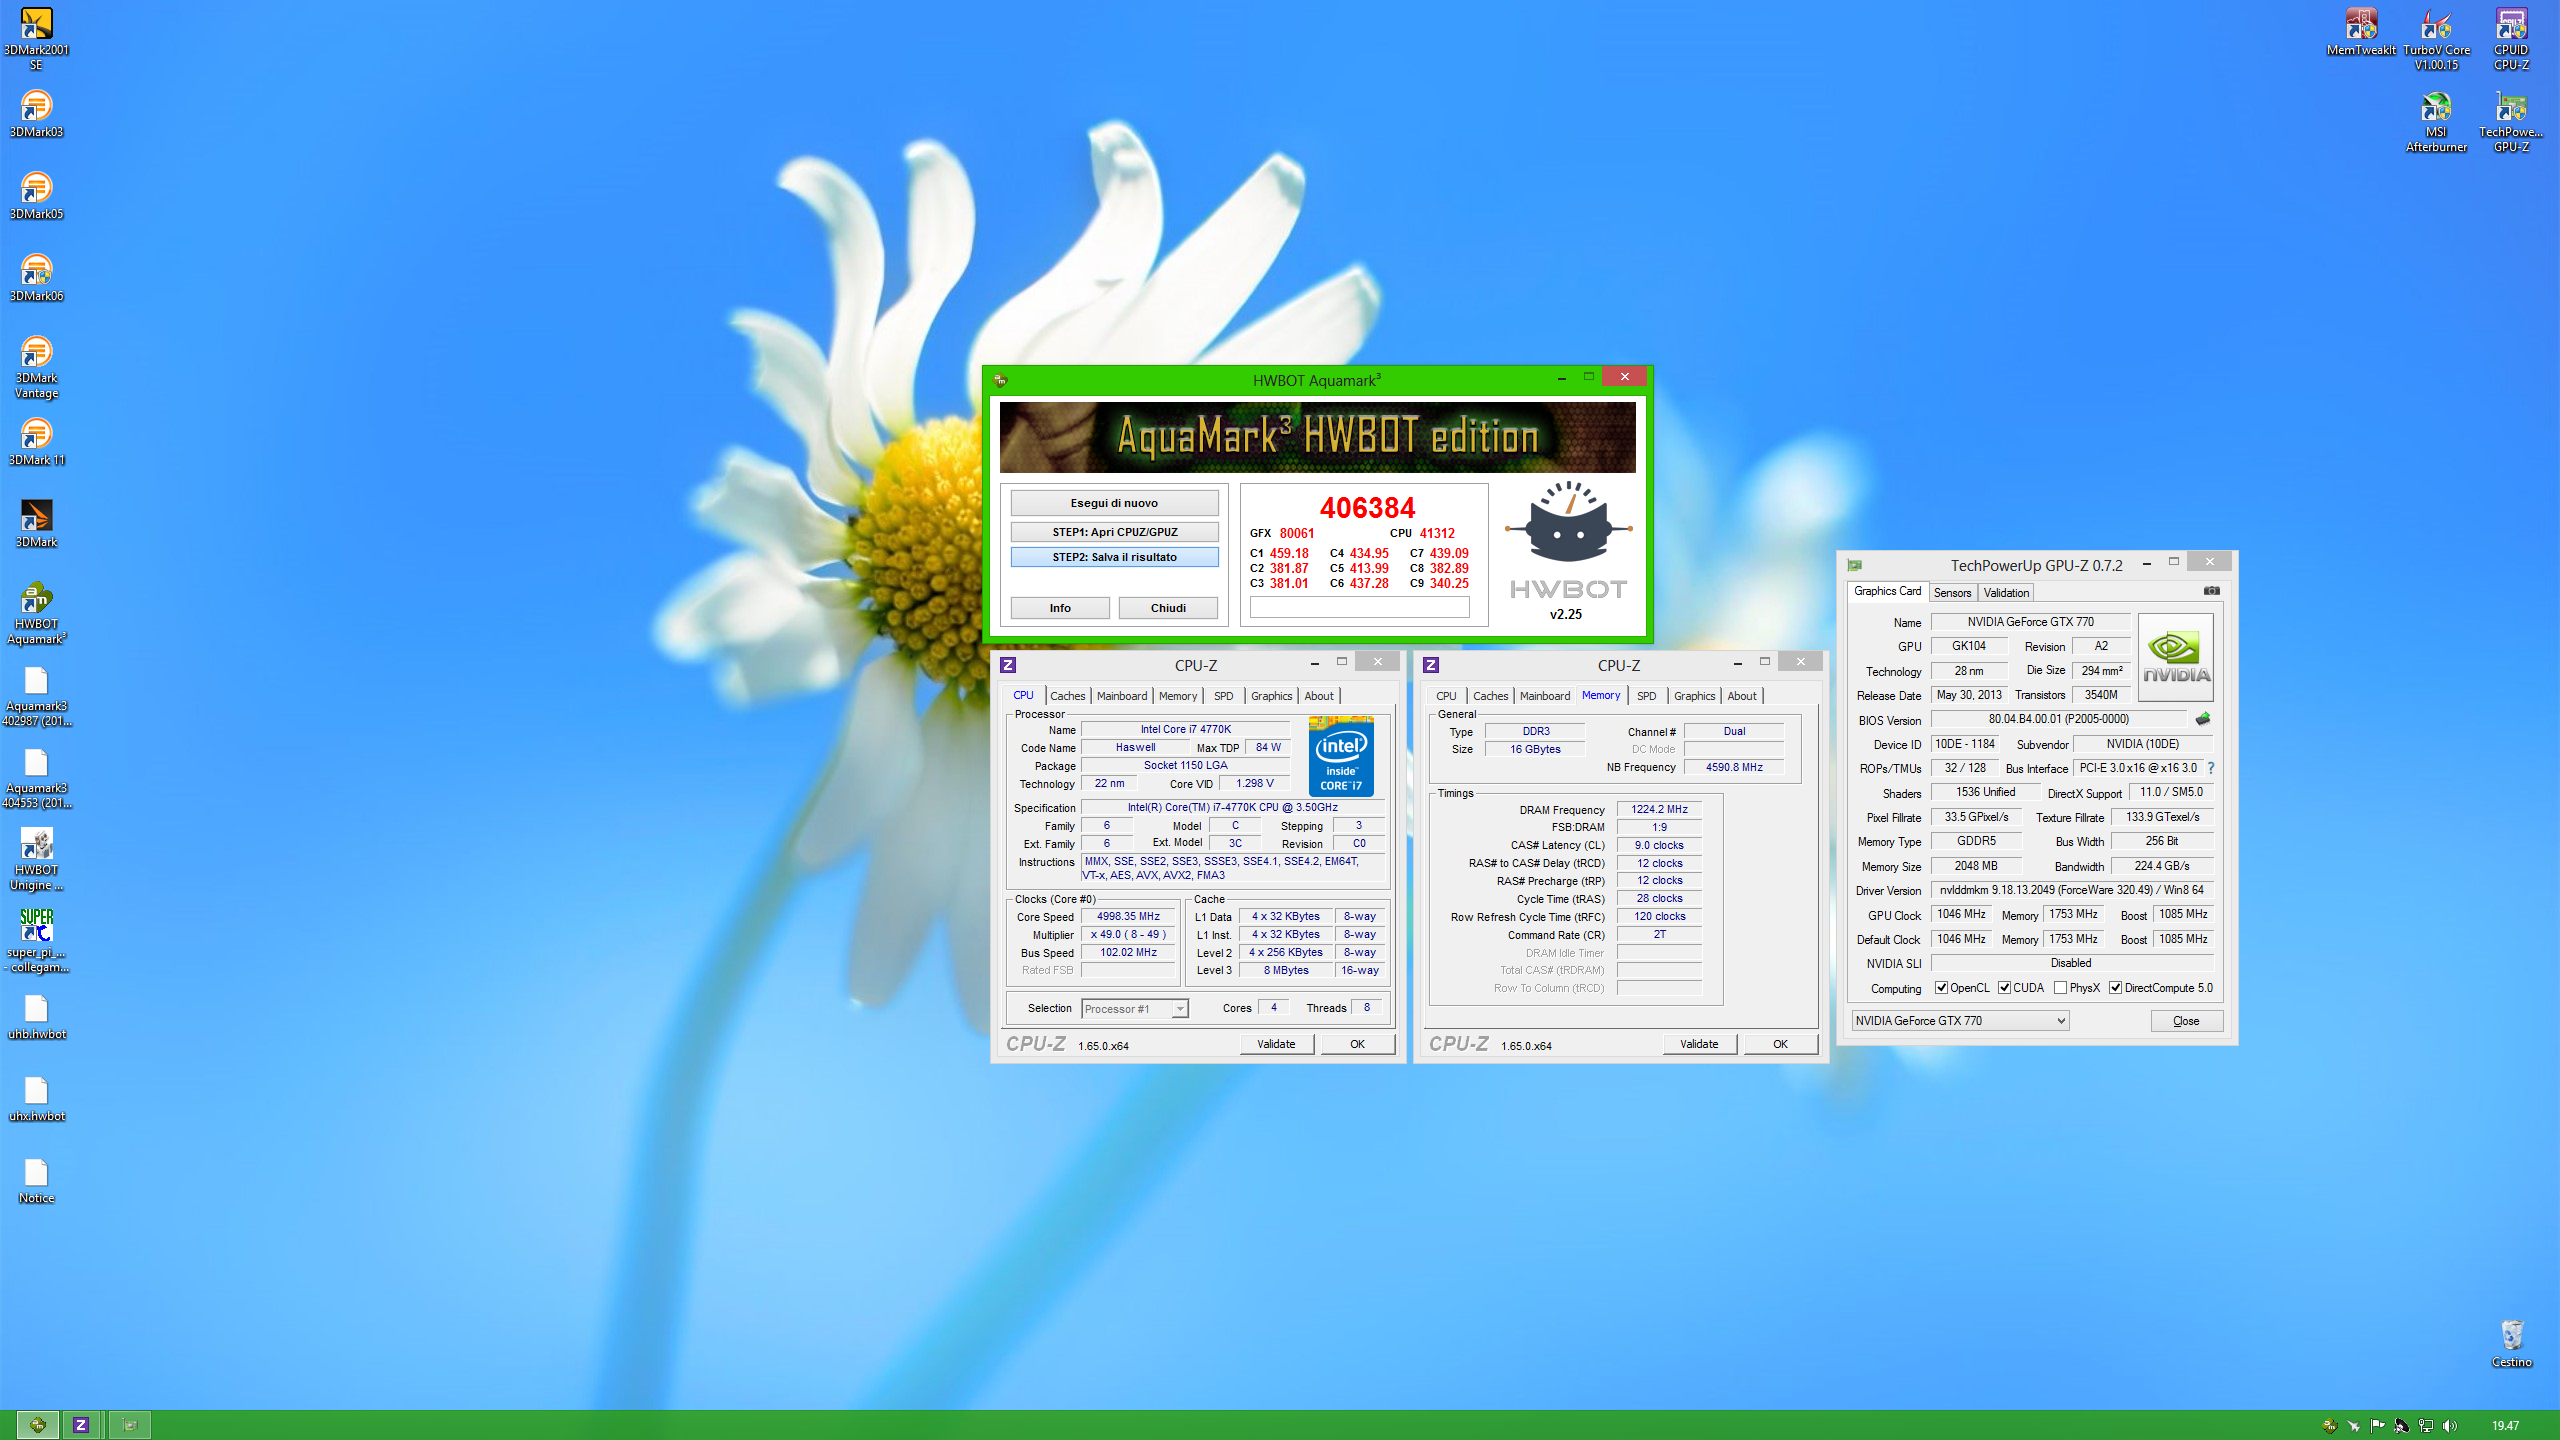Open the 3DMark desktop shortcut
This screenshot has height=1440, width=2560.
point(36,523)
